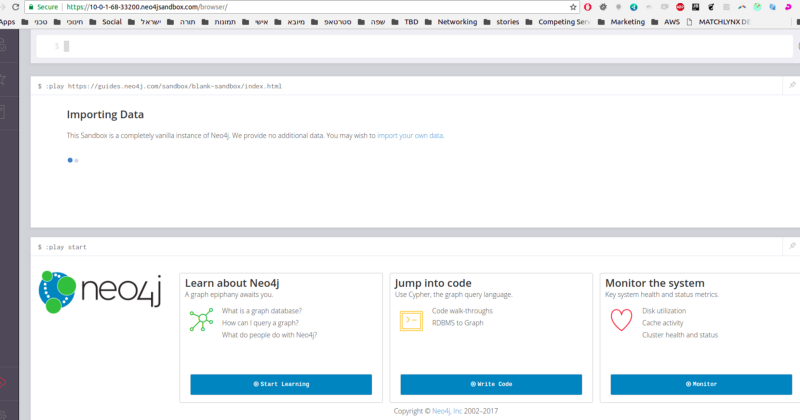Click Cache activity text
800x420 pixels.
point(662,323)
